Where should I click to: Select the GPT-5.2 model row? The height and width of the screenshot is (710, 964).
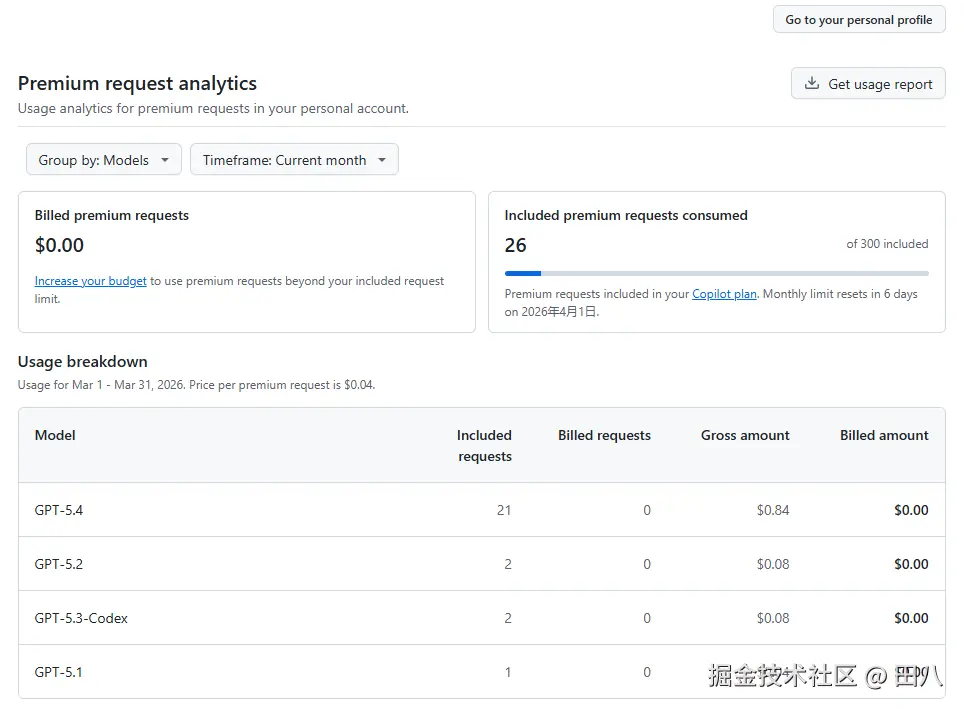(59, 564)
